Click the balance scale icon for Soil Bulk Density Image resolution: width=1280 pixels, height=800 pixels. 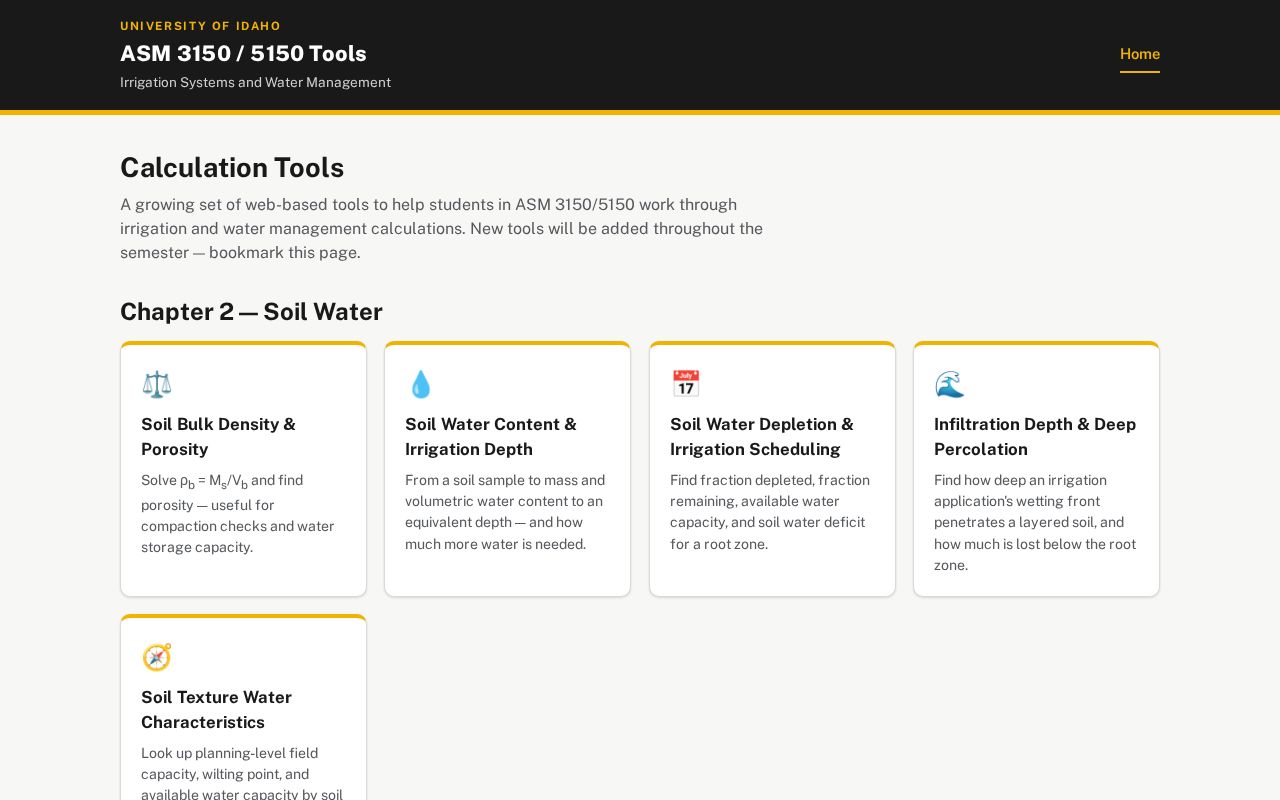coord(157,384)
